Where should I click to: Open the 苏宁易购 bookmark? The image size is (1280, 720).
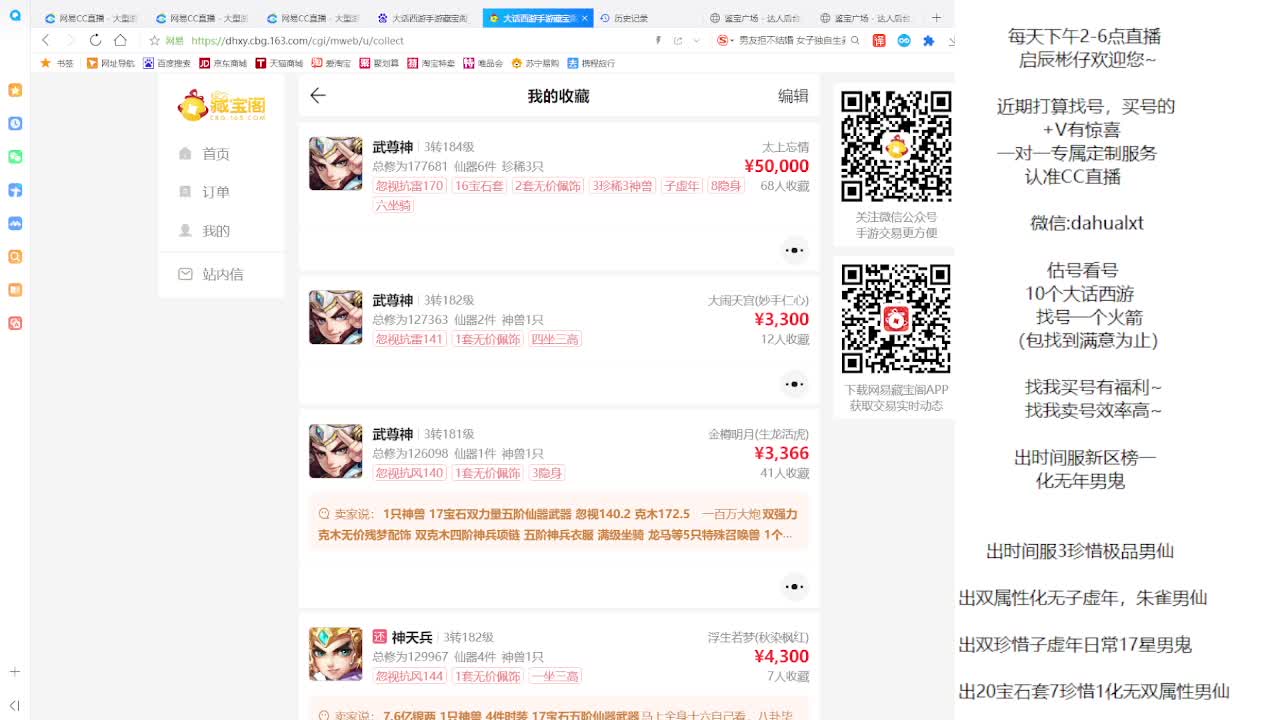point(535,63)
